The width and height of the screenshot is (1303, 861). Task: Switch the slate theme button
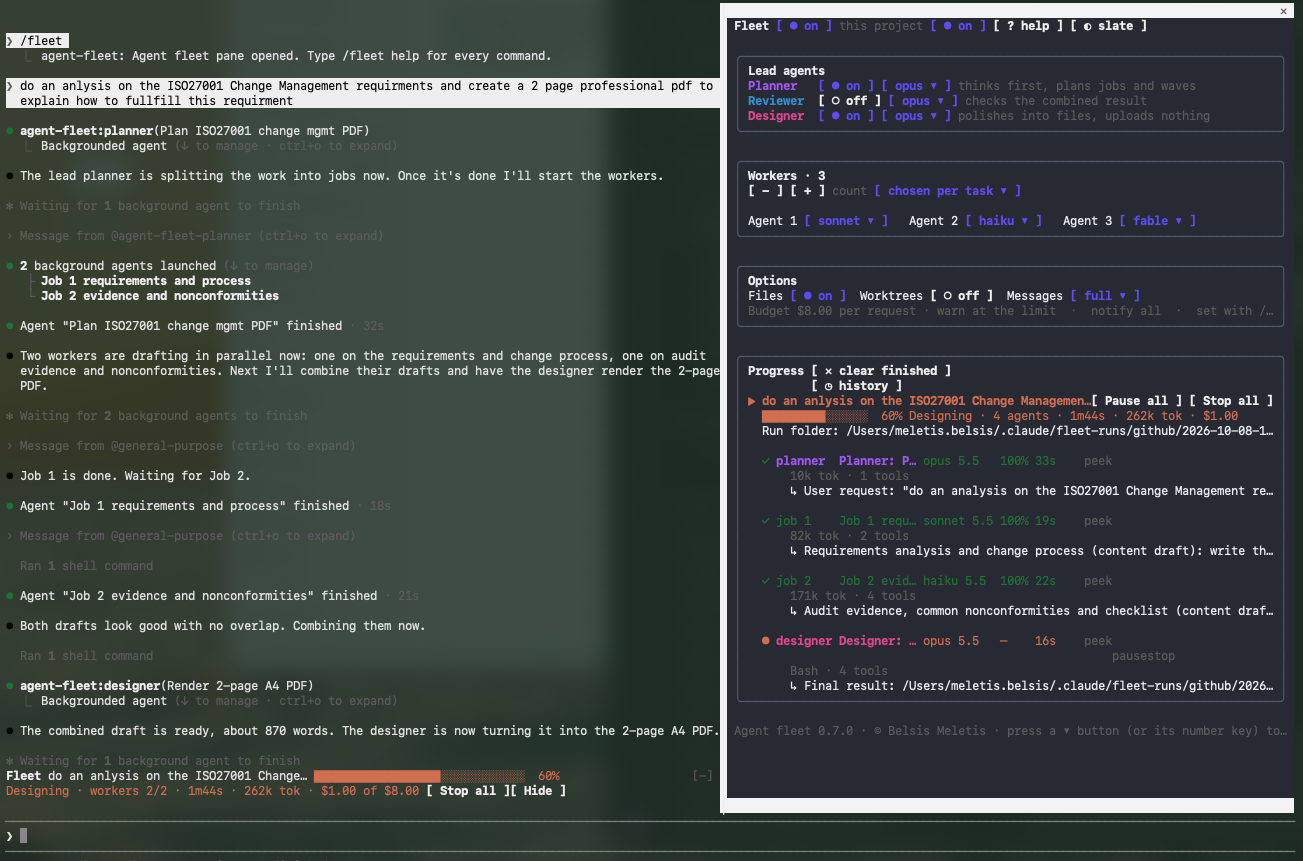[x=1108, y=26]
